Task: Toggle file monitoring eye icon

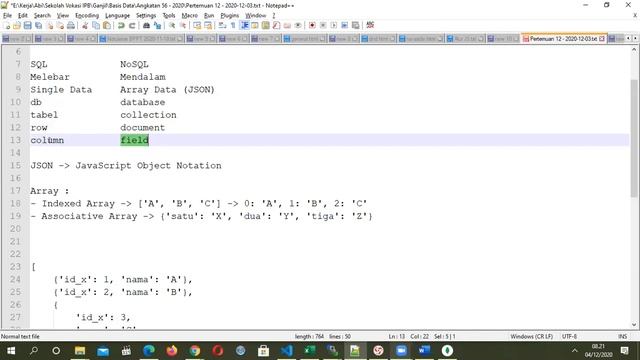Action: click(298, 25)
